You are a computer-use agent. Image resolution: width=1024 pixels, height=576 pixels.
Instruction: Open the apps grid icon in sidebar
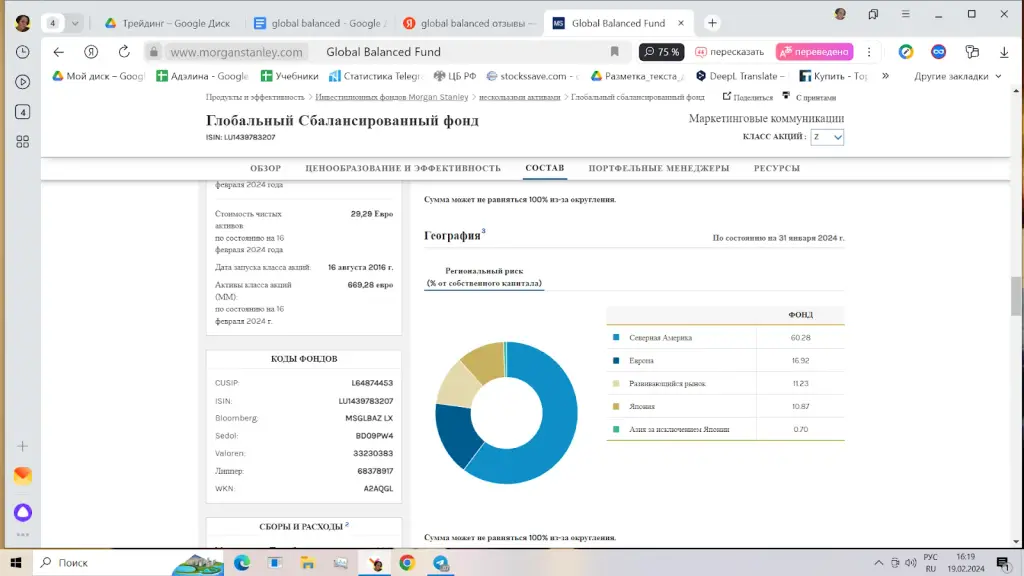[x=22, y=142]
